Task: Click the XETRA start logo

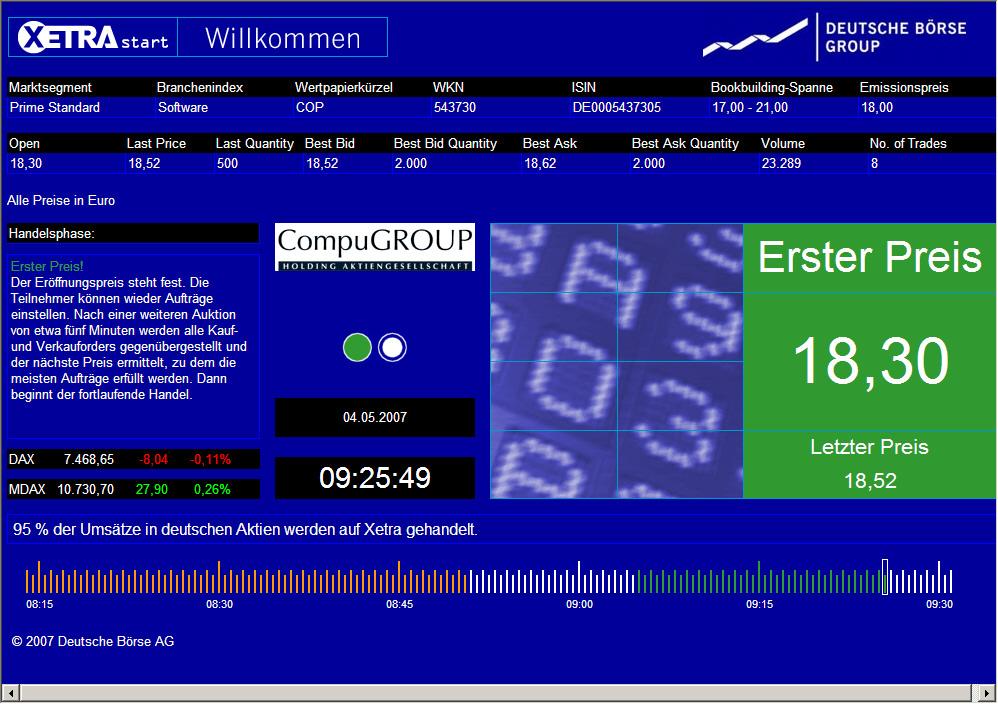Action: [x=92, y=36]
